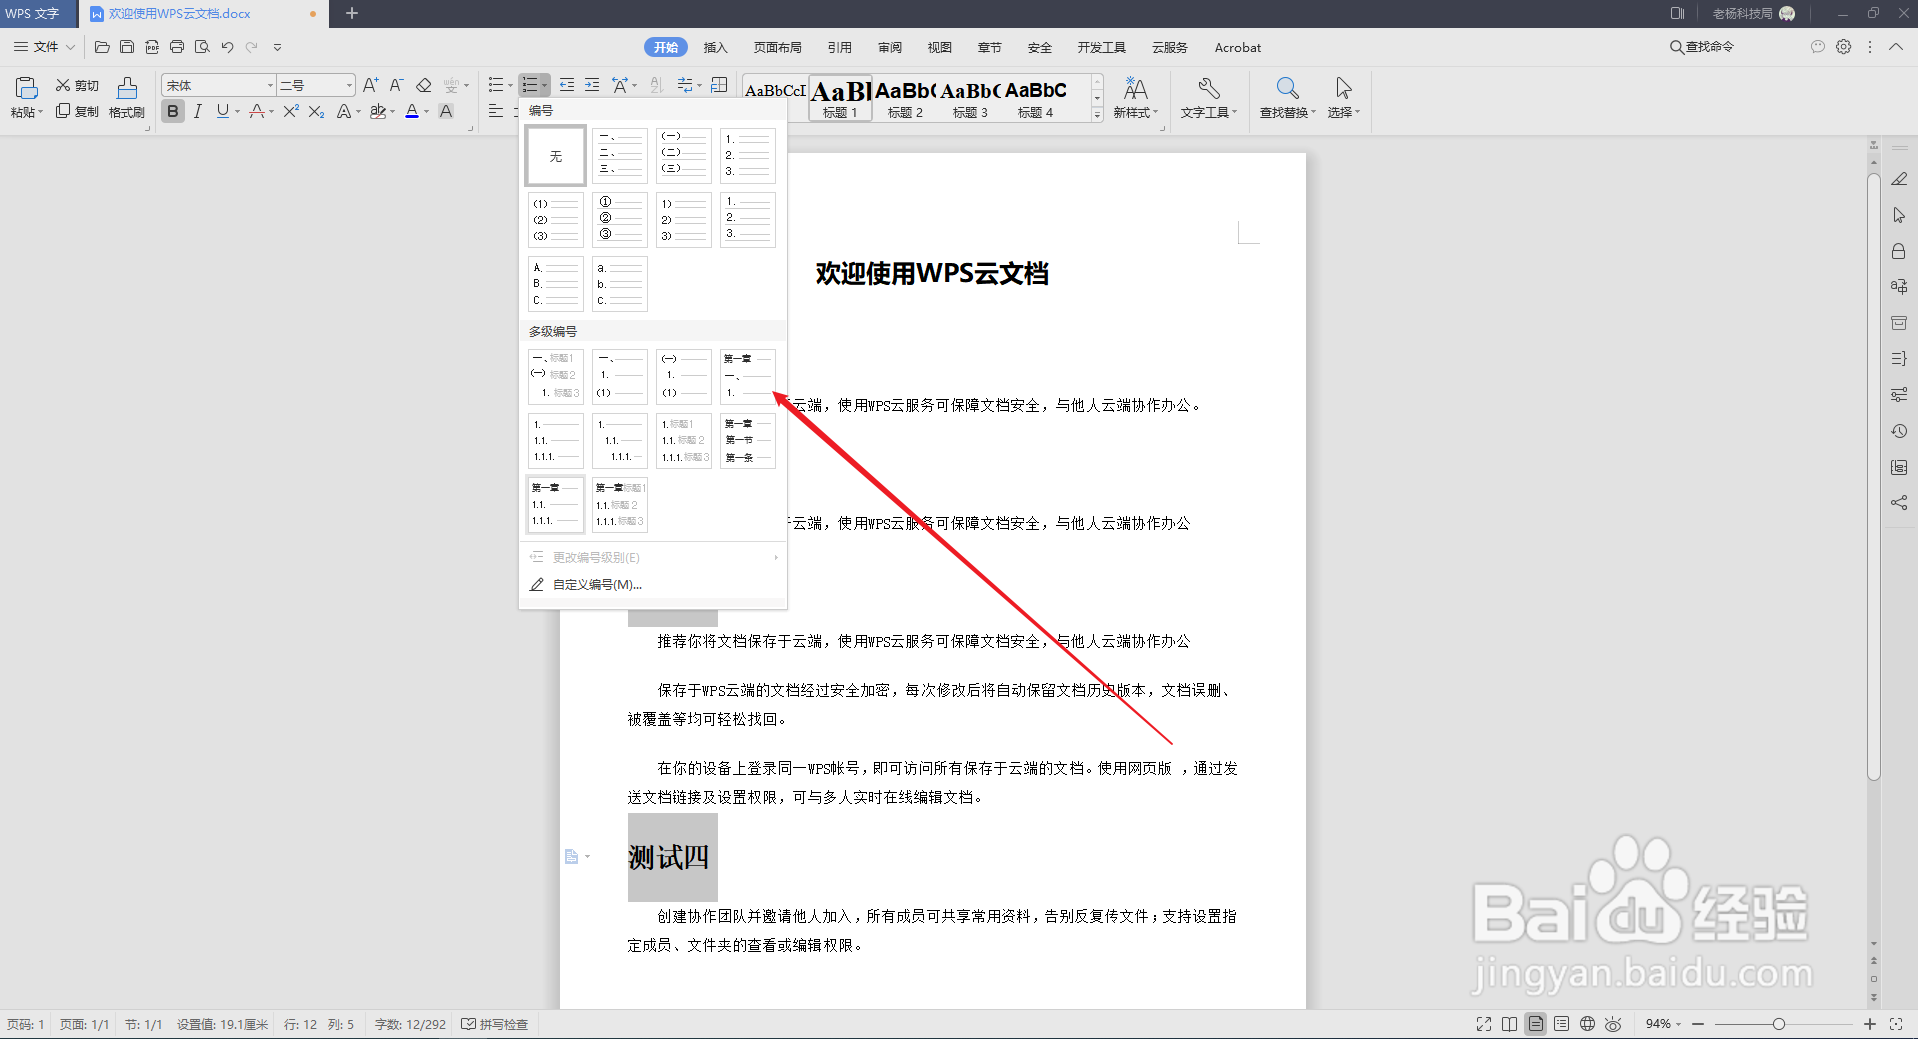1918x1039 pixels.
Task: Open the Text Tools (文字工具) menu
Action: click(x=1208, y=98)
